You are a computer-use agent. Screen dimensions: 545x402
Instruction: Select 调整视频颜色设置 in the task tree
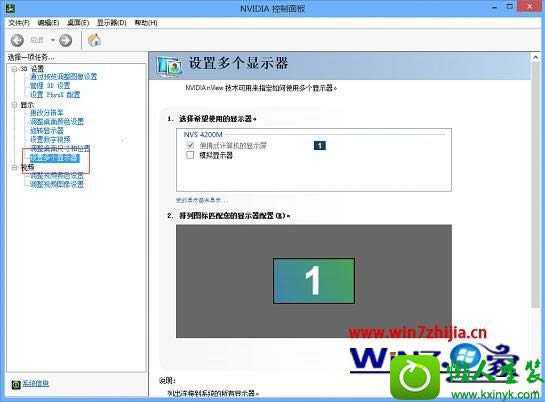57,176
